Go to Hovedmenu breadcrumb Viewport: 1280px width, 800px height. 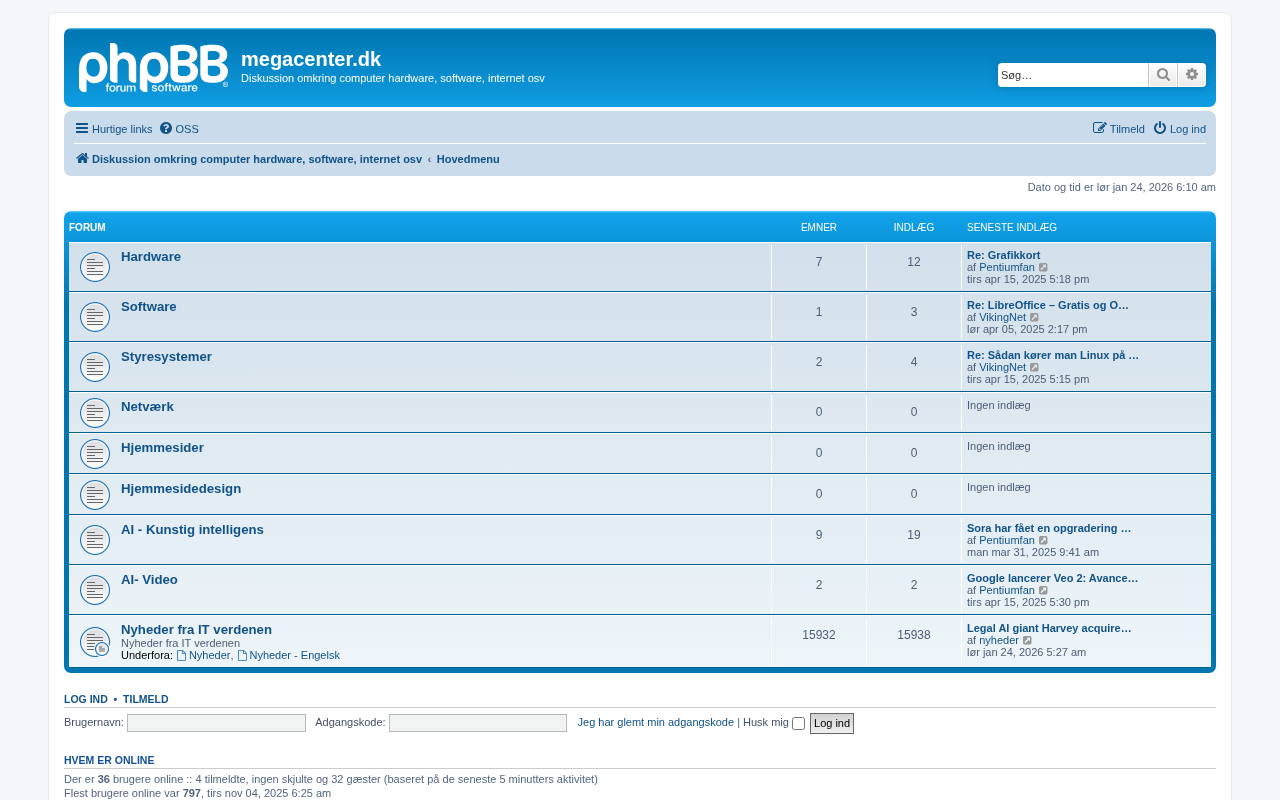468,159
